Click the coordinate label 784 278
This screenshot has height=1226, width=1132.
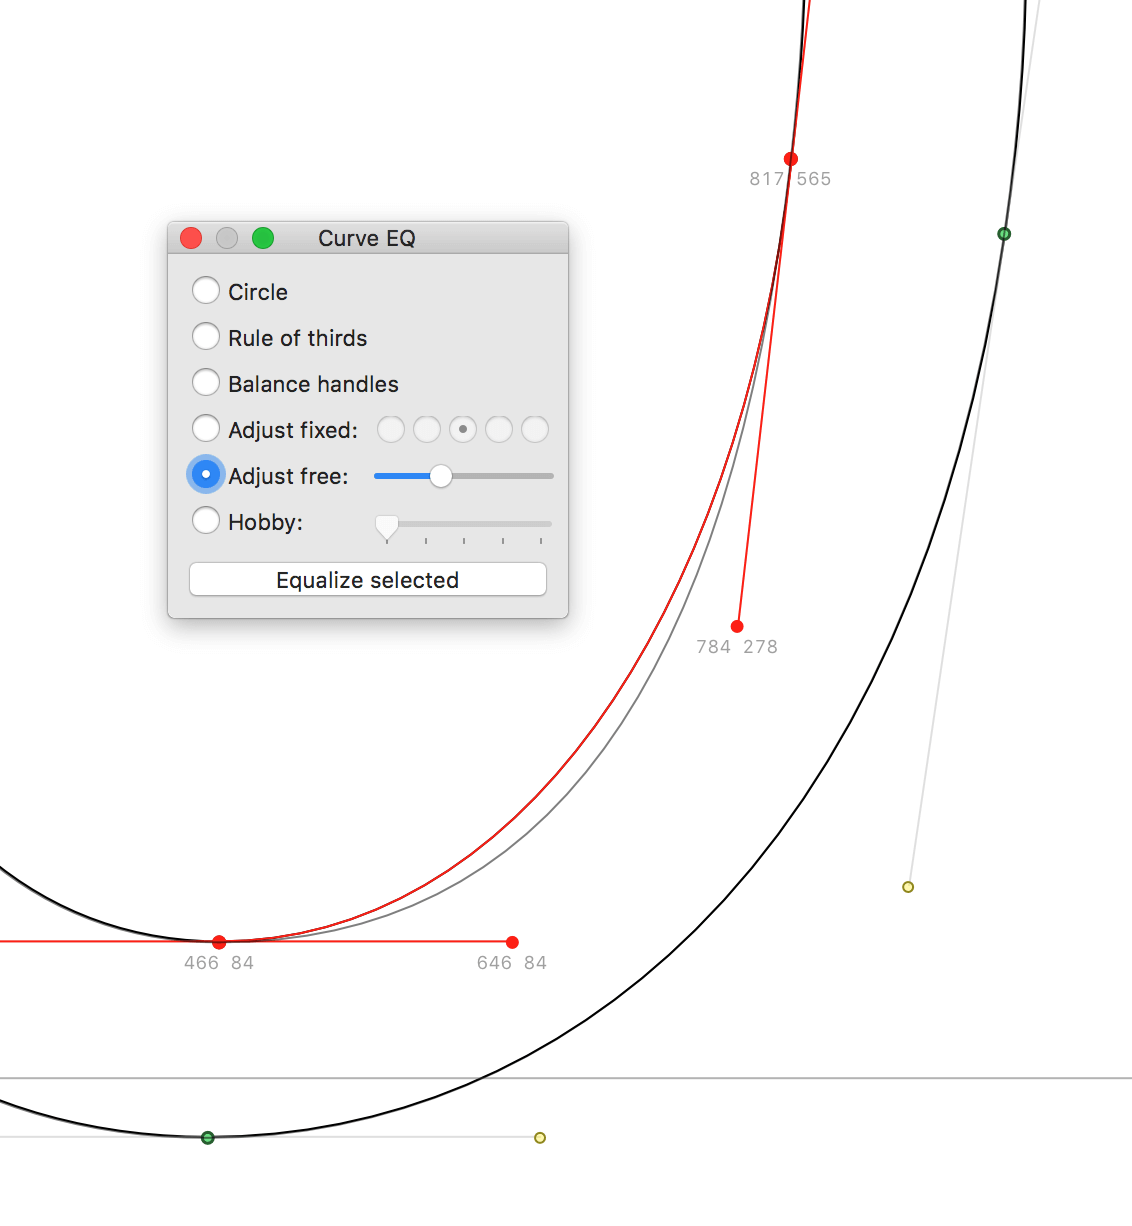coord(737,647)
